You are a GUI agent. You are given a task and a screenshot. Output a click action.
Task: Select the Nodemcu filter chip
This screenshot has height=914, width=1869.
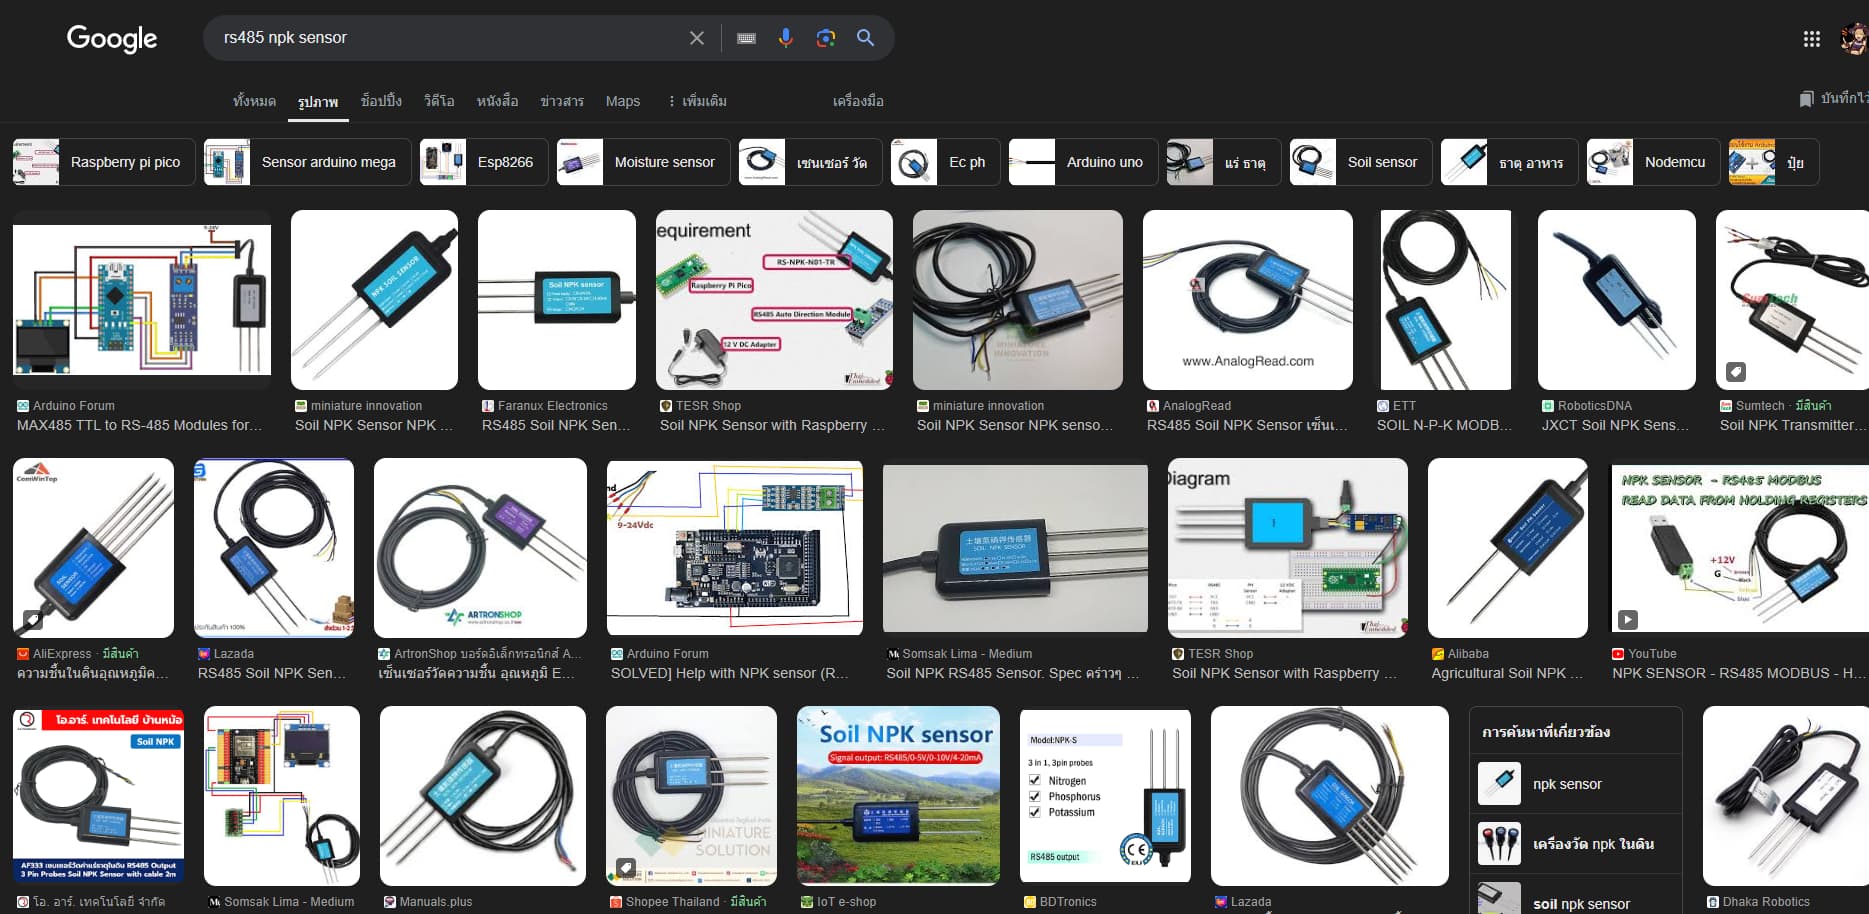1654,162
